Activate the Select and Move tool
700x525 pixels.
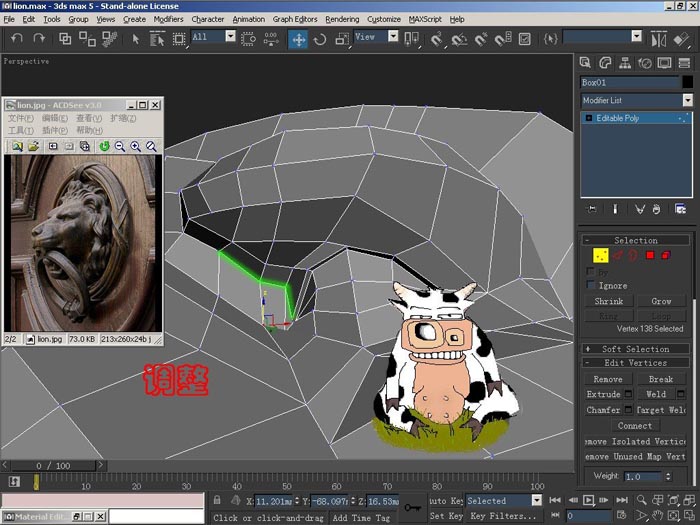(298, 39)
